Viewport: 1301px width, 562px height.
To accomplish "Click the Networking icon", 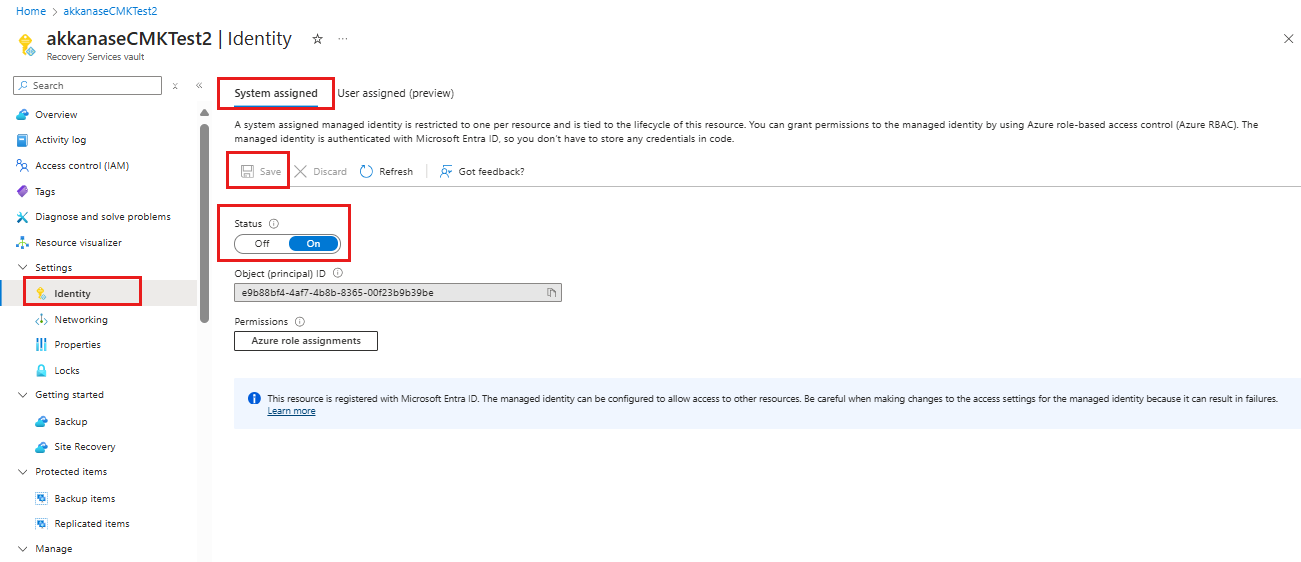I will point(41,320).
